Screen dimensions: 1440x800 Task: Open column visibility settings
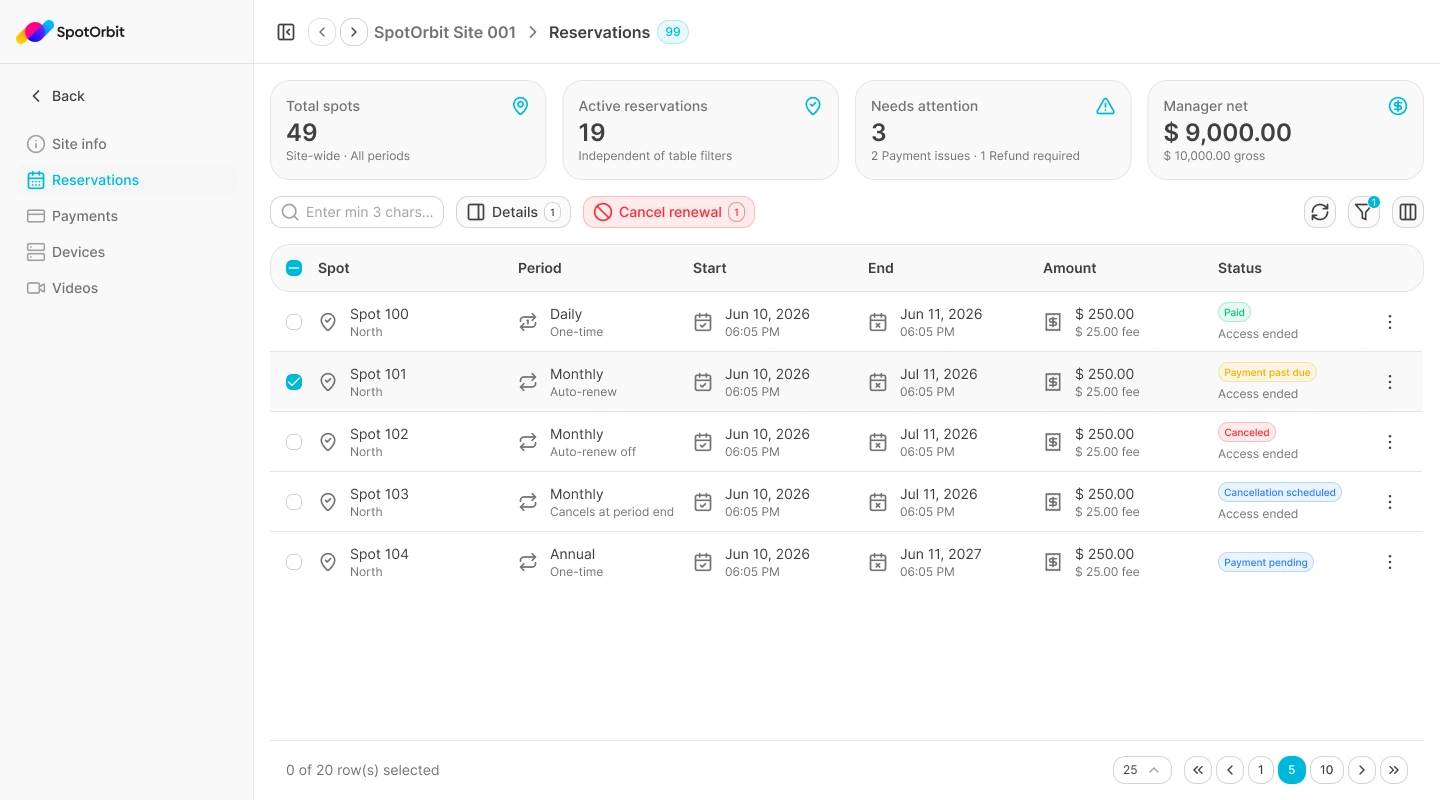(x=1408, y=212)
